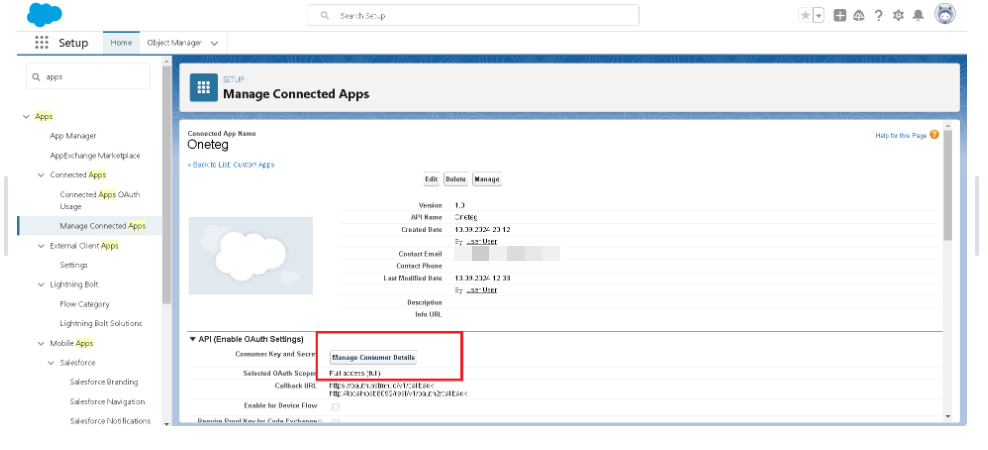Click the Salesforce cloud logo
The image size is (988, 450).
[45, 14]
